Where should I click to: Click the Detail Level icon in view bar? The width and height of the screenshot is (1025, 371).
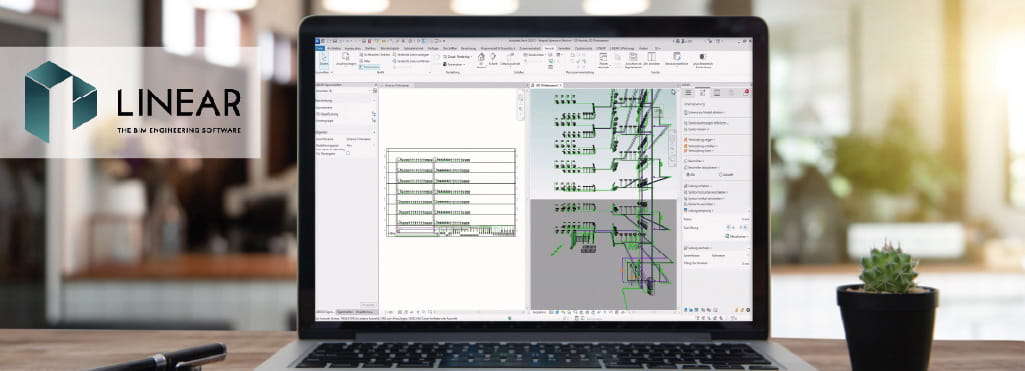coord(400,312)
